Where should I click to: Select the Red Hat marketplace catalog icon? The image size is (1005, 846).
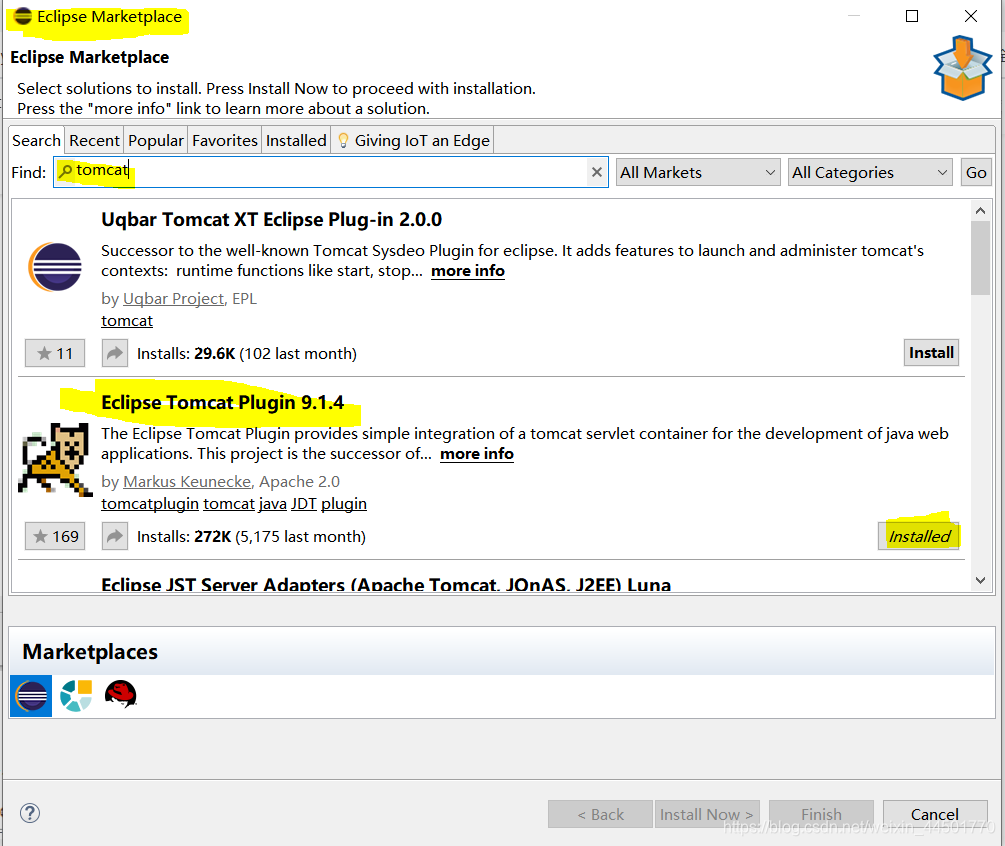pyautogui.click(x=120, y=694)
